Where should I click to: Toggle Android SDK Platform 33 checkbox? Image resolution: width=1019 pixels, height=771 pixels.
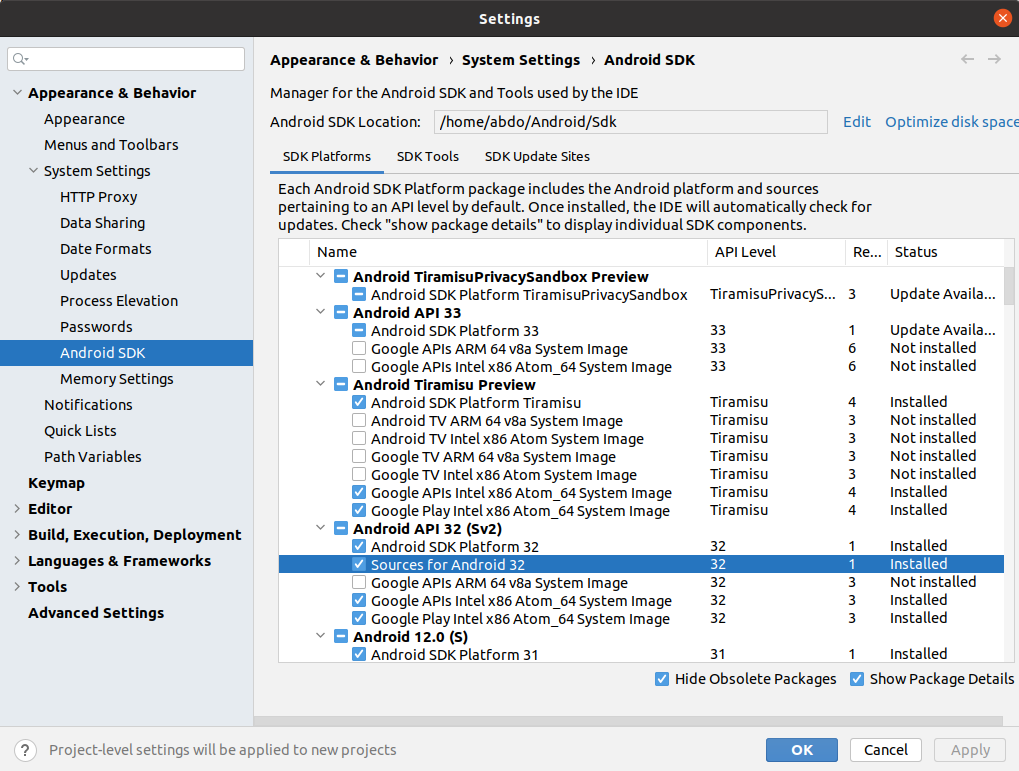pos(359,330)
